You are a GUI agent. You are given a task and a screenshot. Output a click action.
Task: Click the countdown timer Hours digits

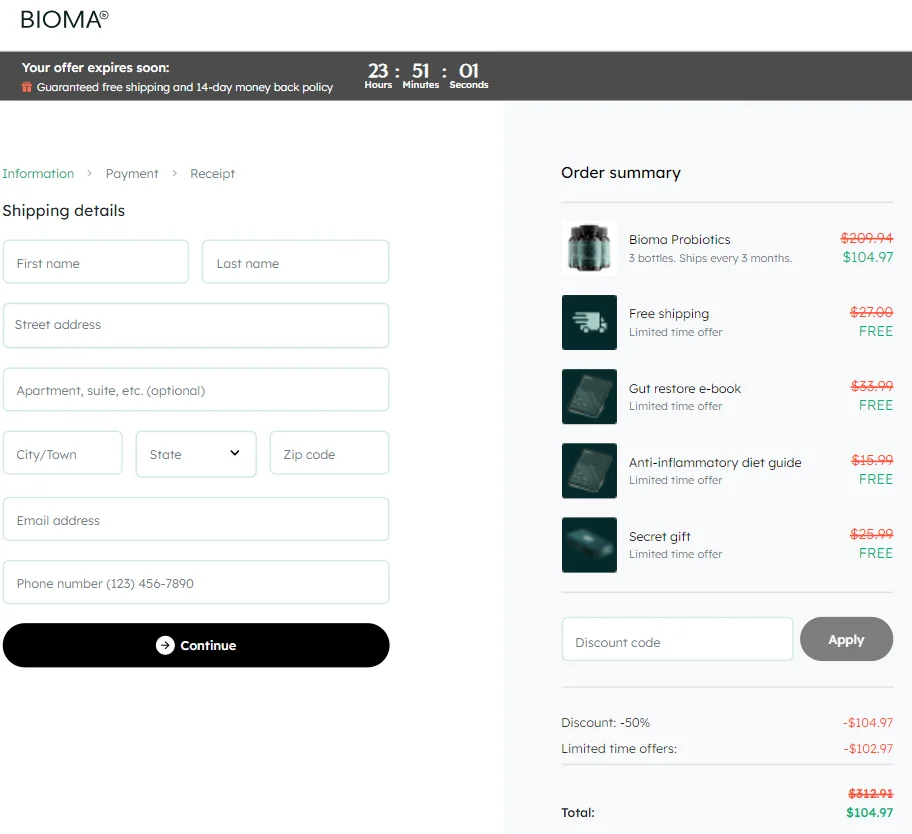(378, 71)
